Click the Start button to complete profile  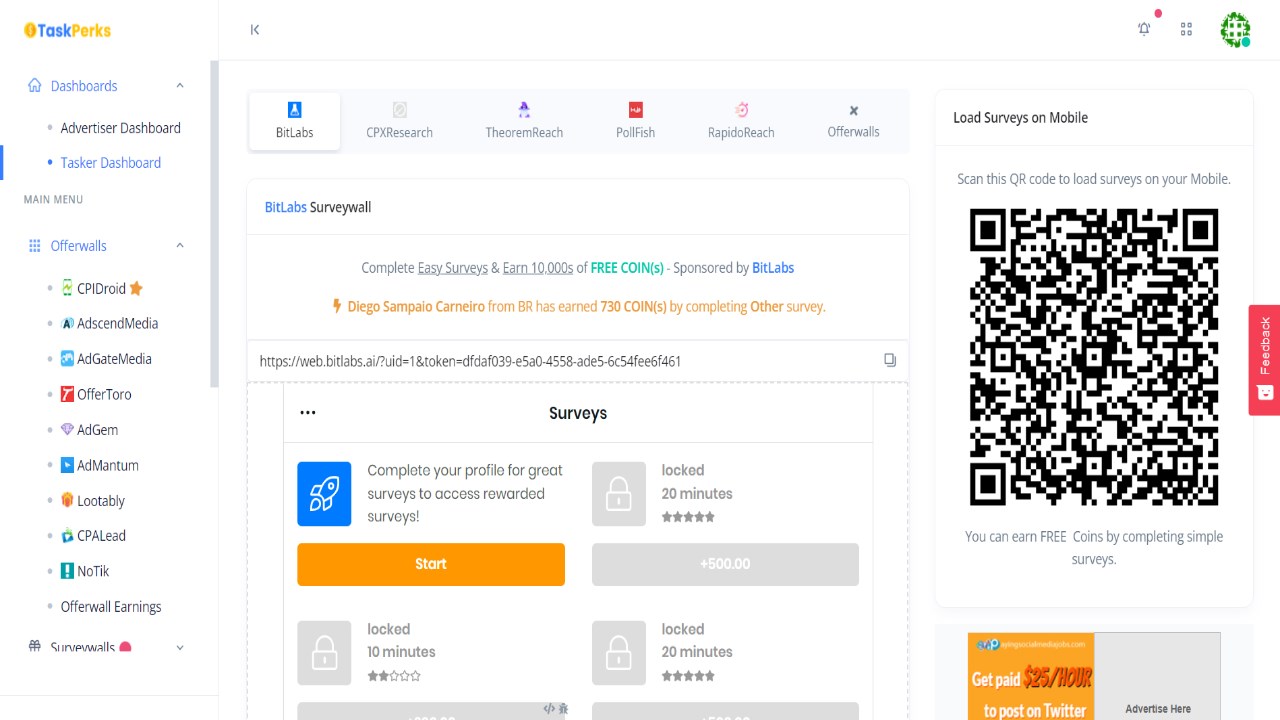(431, 564)
